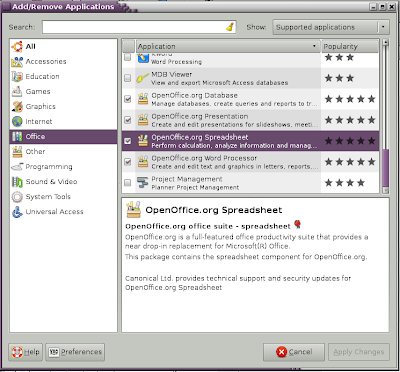Viewport: 400px width, 372px height.
Task: Select the All category
Action: (63, 47)
